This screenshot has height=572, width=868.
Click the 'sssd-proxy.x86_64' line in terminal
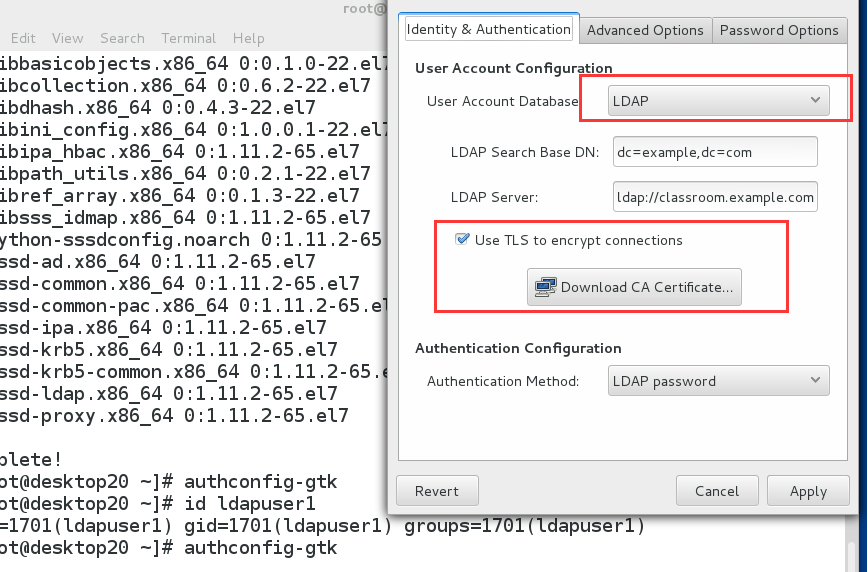coord(174,415)
